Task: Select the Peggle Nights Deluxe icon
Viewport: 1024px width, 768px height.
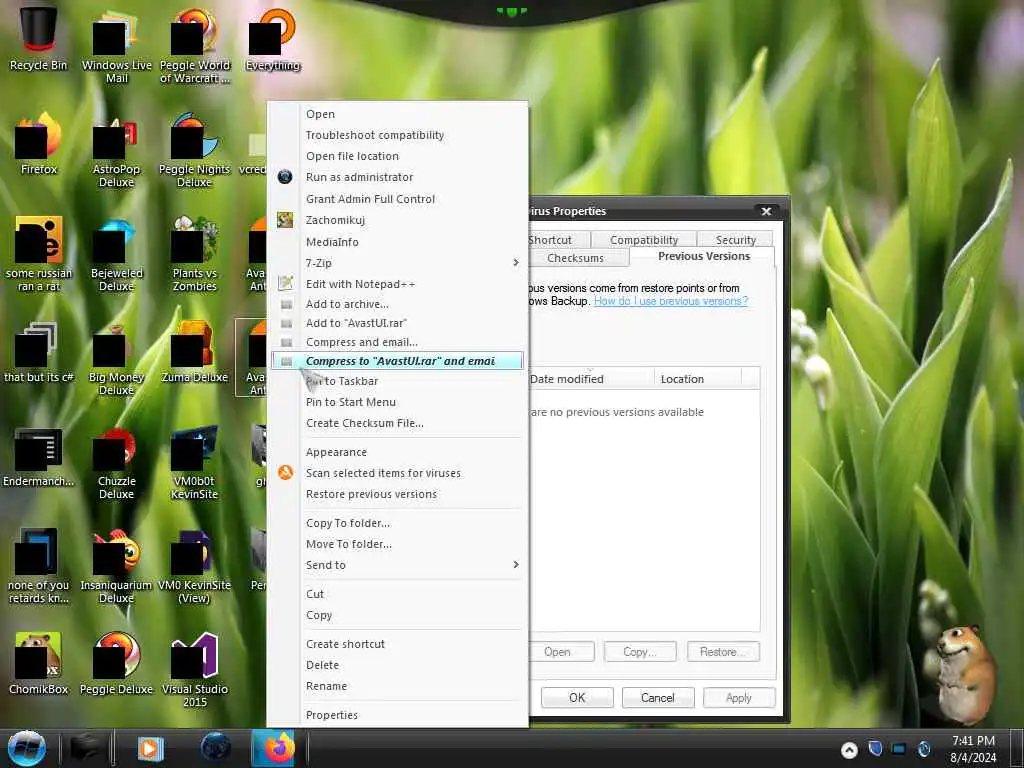Action: 195,149
